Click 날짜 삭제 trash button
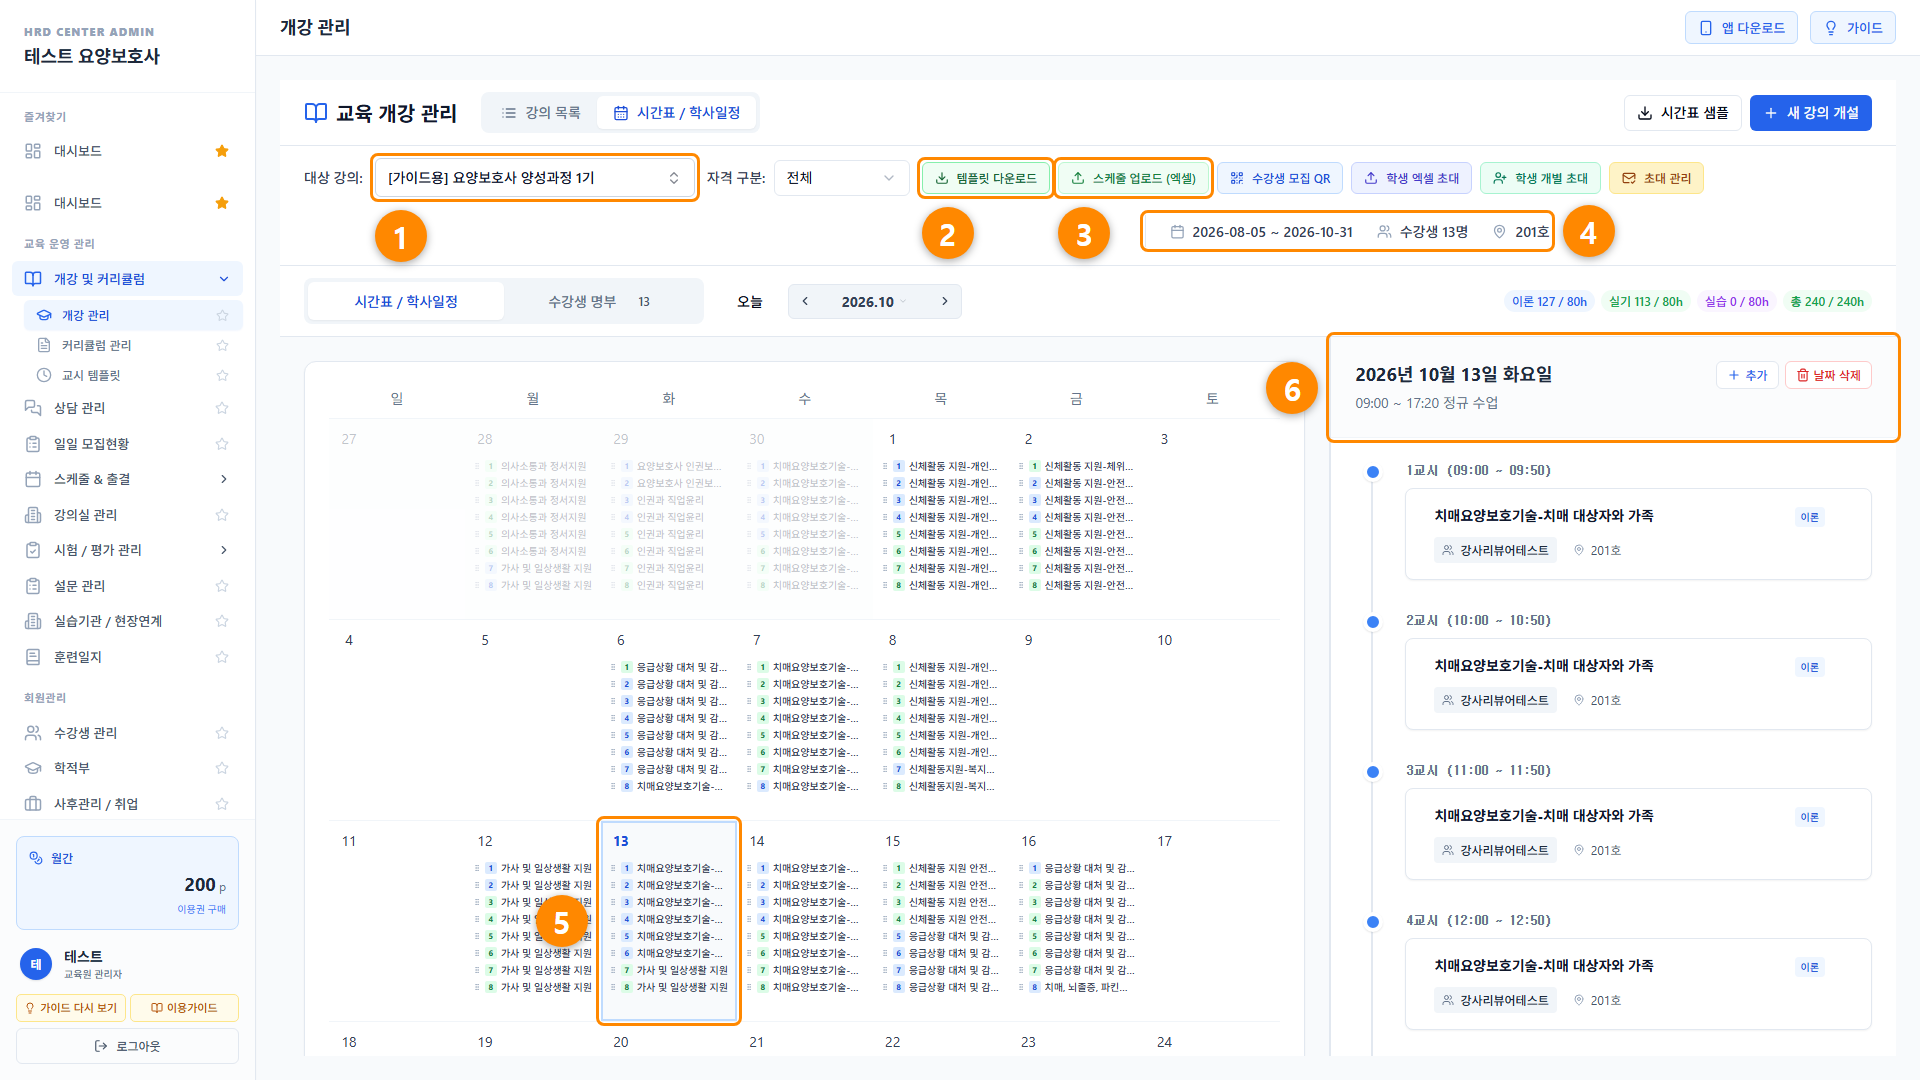The image size is (1920, 1080). pyautogui.click(x=1828, y=375)
